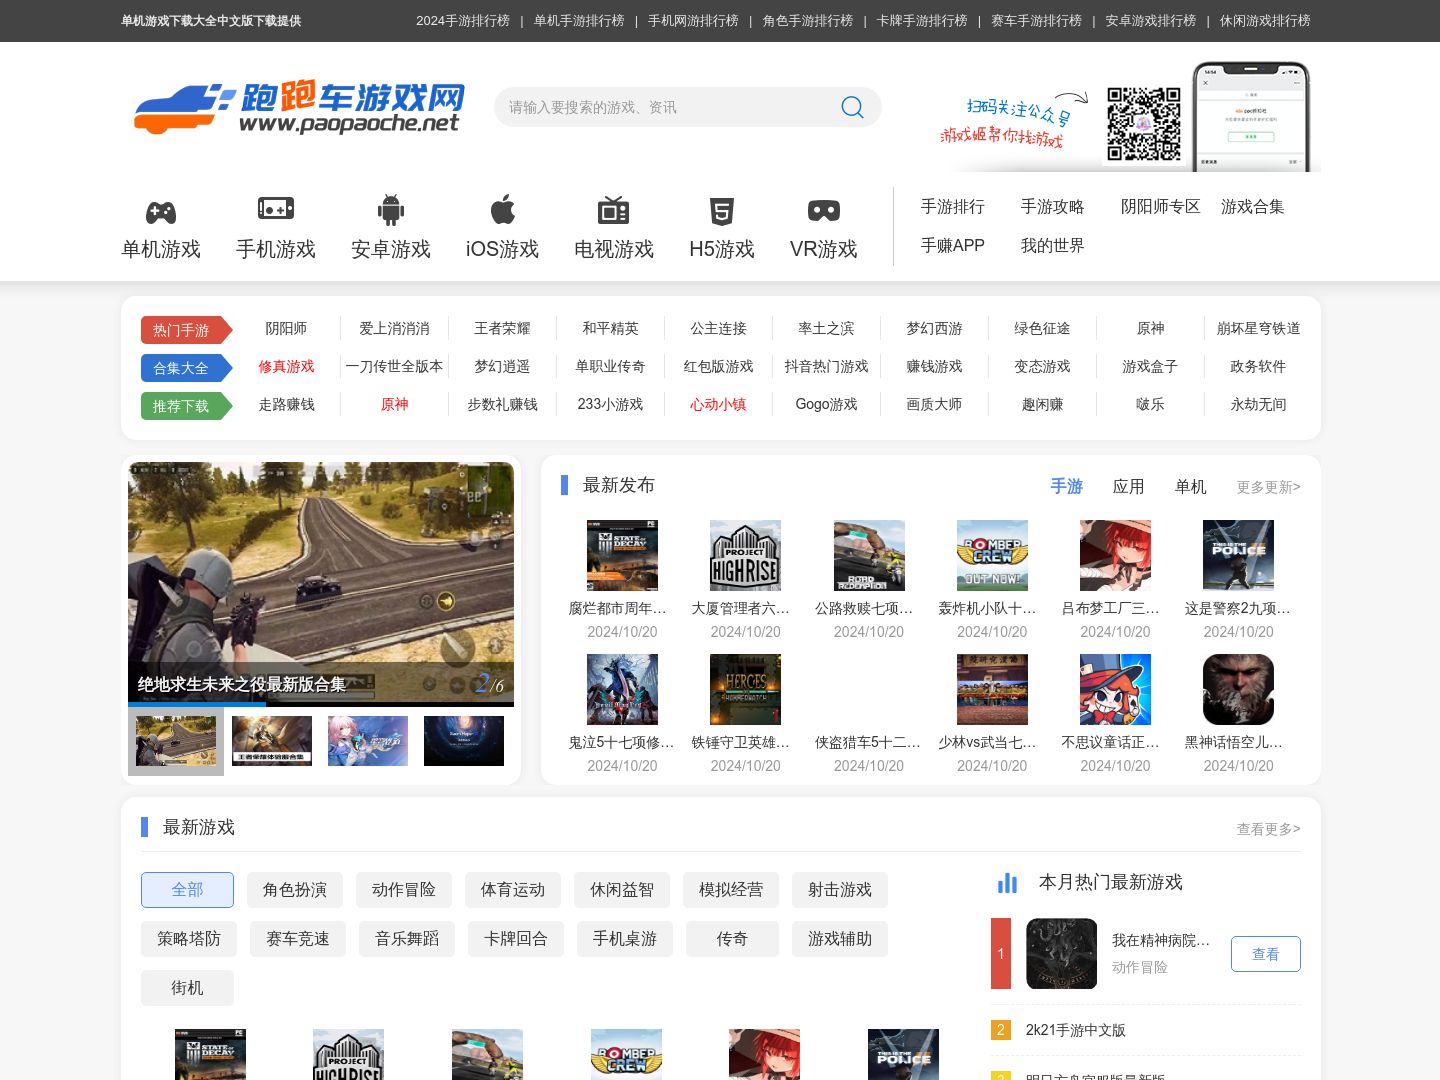
Task: Select the first carousel thumbnail
Action: (x=176, y=741)
